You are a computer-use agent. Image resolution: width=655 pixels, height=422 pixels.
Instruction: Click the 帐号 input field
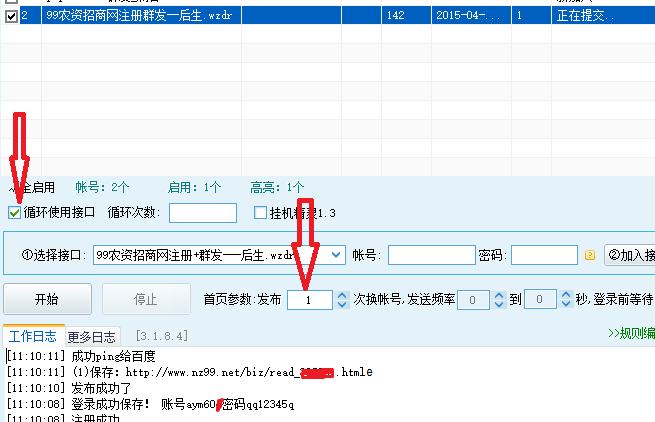432,255
